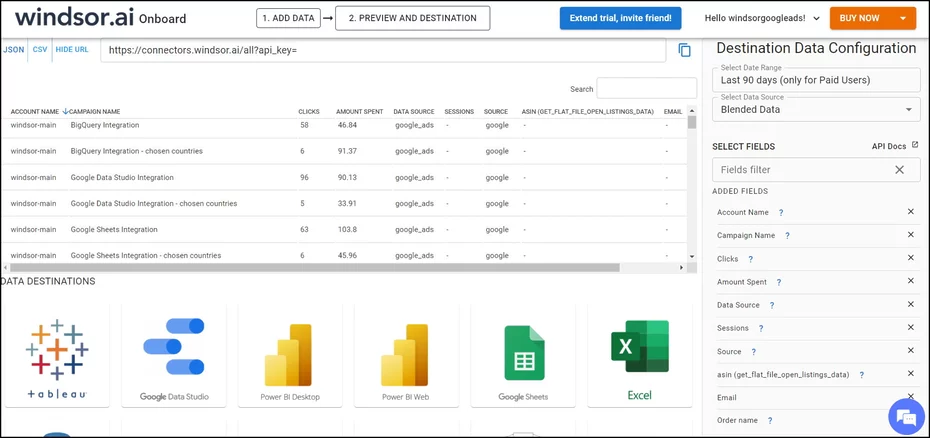Click the 91.37 amount spent cell
Screen dimensions: 930x438
point(348,151)
